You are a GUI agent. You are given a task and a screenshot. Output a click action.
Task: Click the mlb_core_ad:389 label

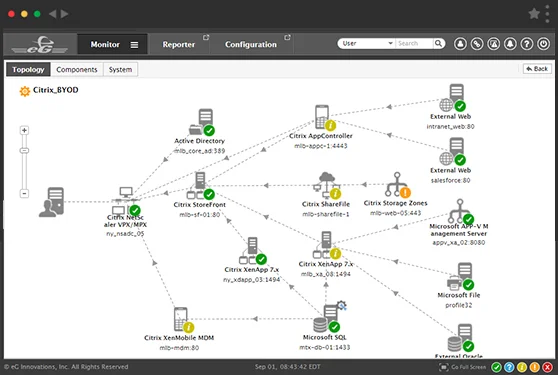click(x=200, y=151)
